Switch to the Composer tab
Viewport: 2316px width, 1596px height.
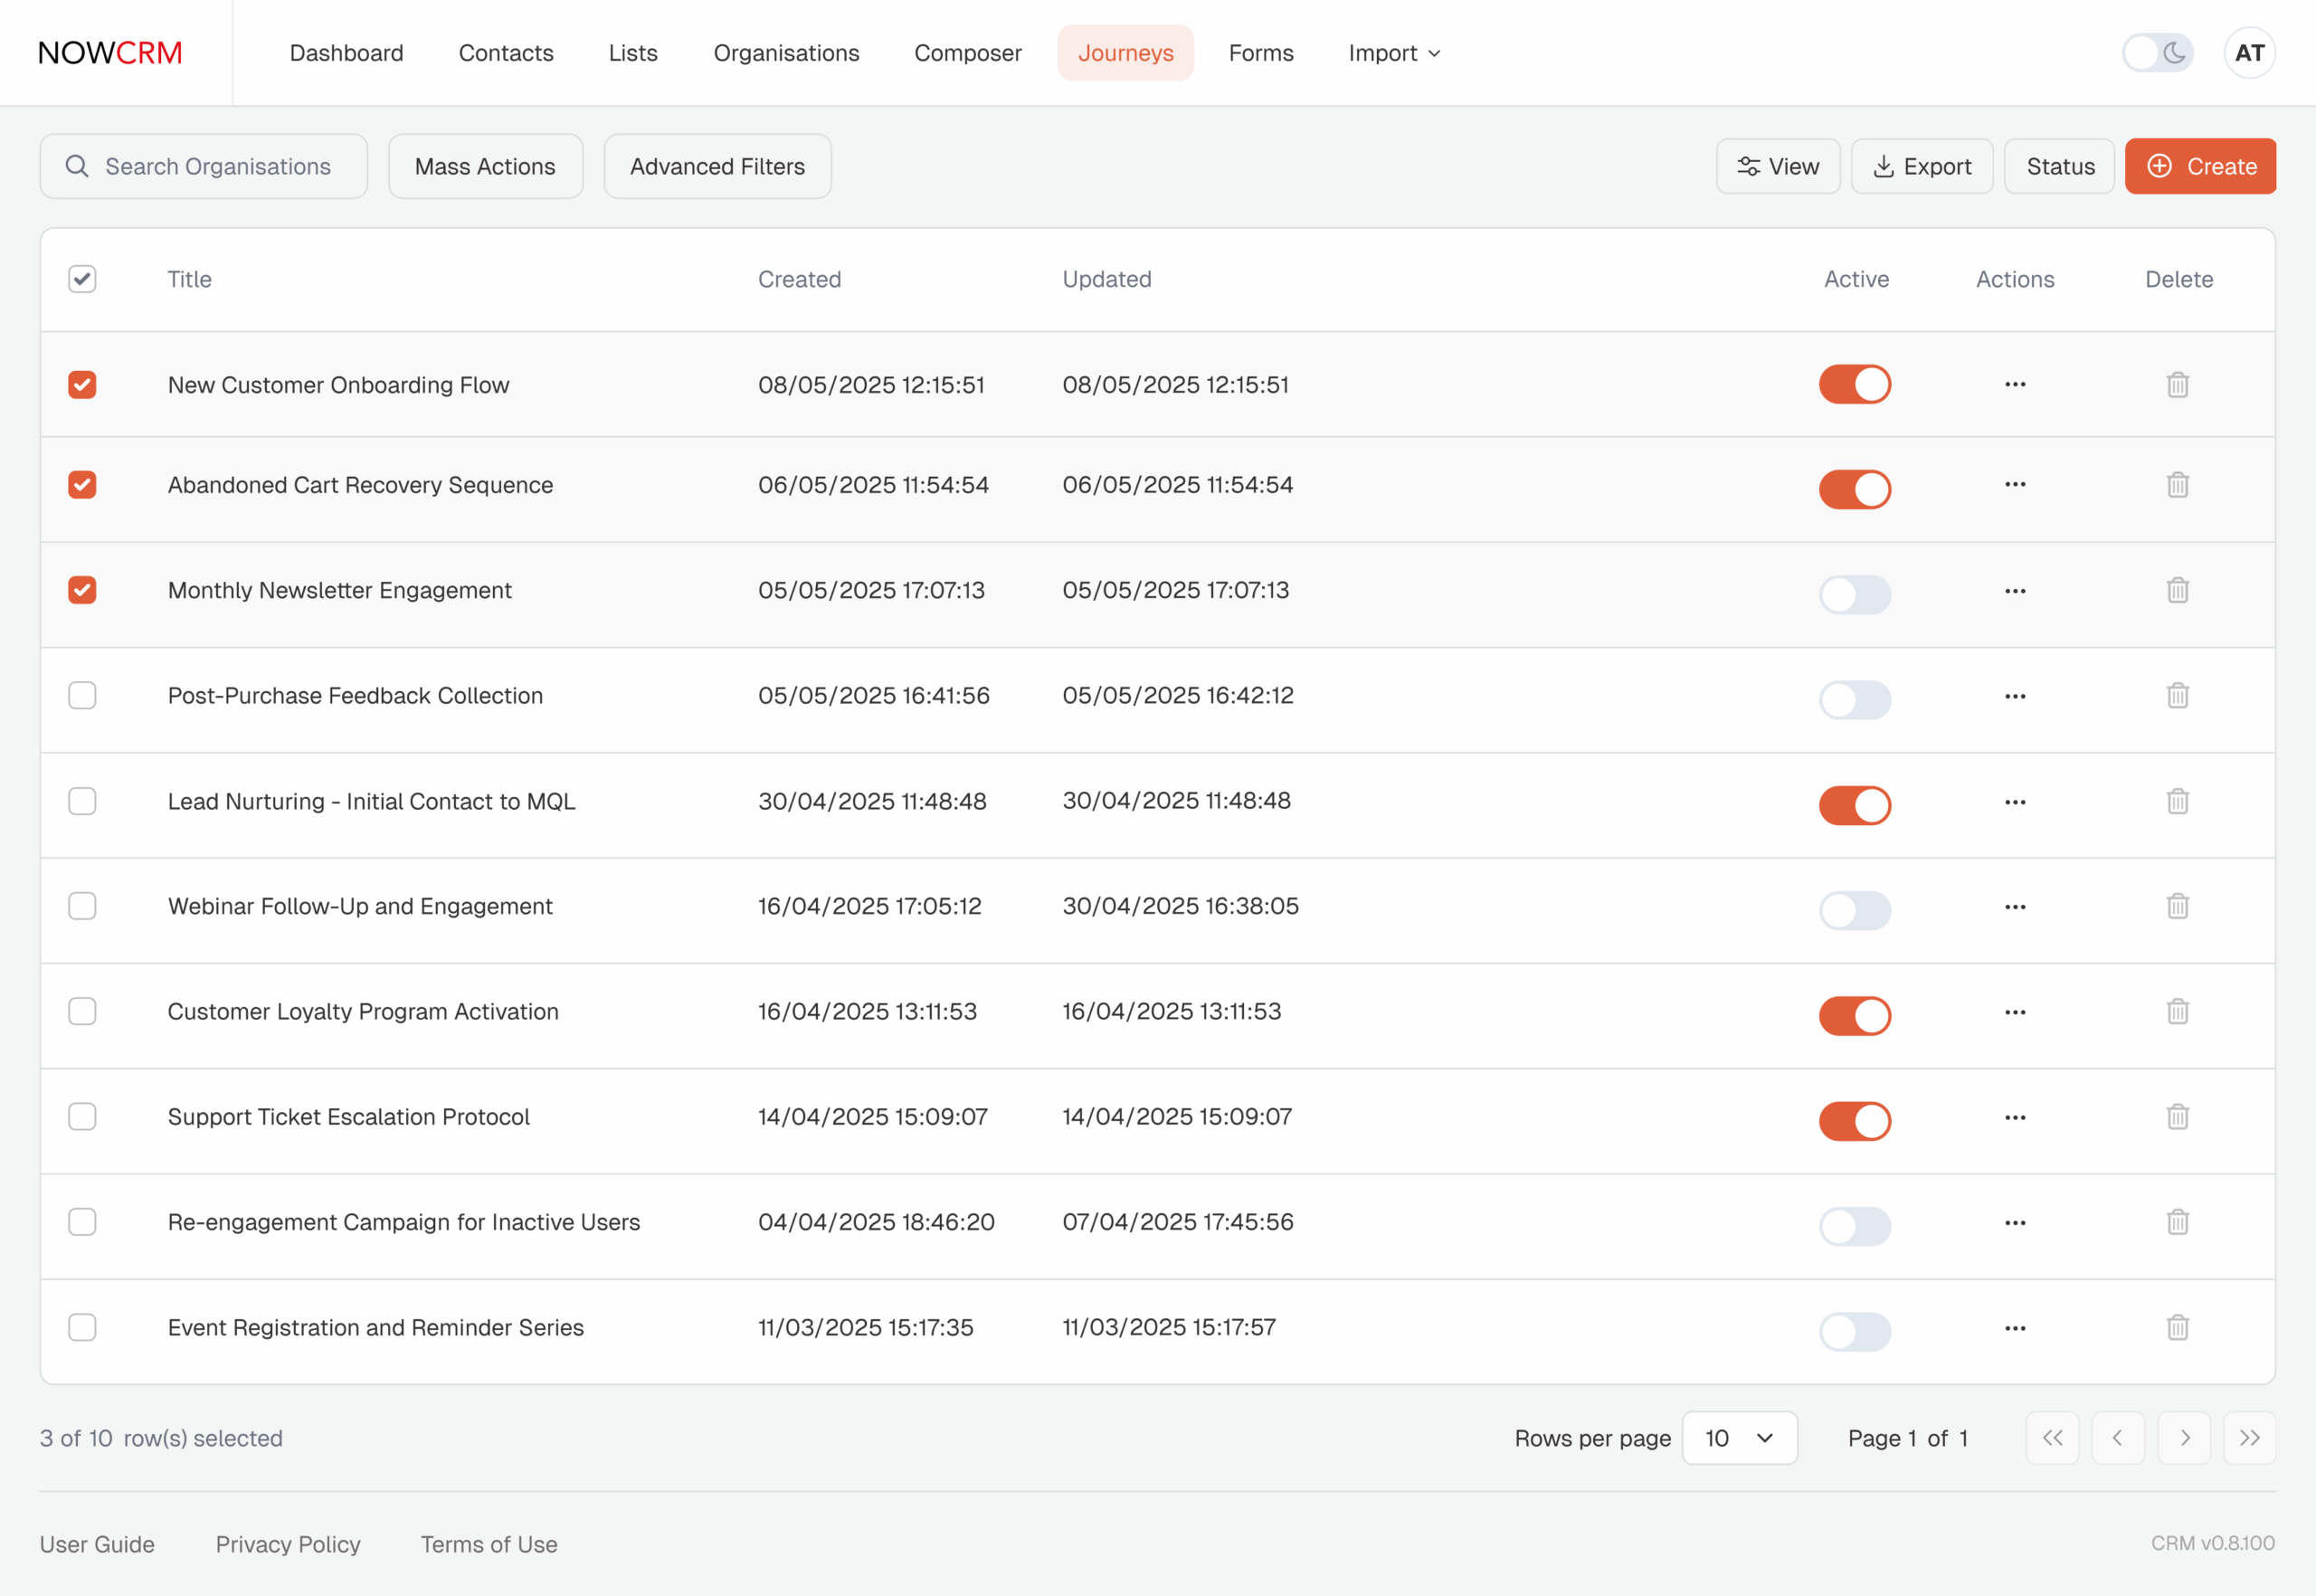pyautogui.click(x=968, y=53)
